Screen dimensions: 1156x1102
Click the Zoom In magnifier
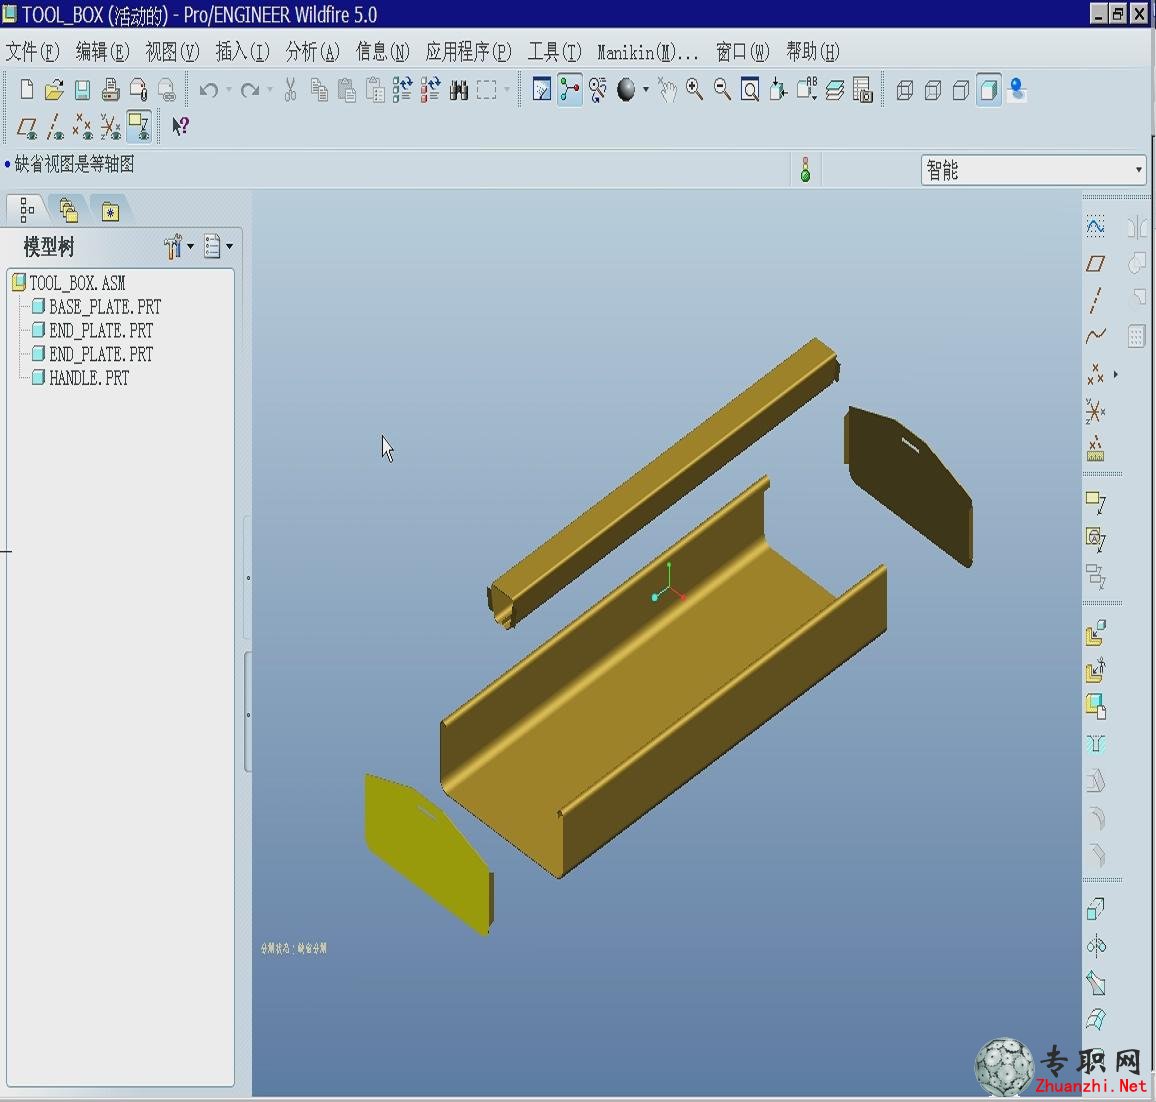[694, 90]
